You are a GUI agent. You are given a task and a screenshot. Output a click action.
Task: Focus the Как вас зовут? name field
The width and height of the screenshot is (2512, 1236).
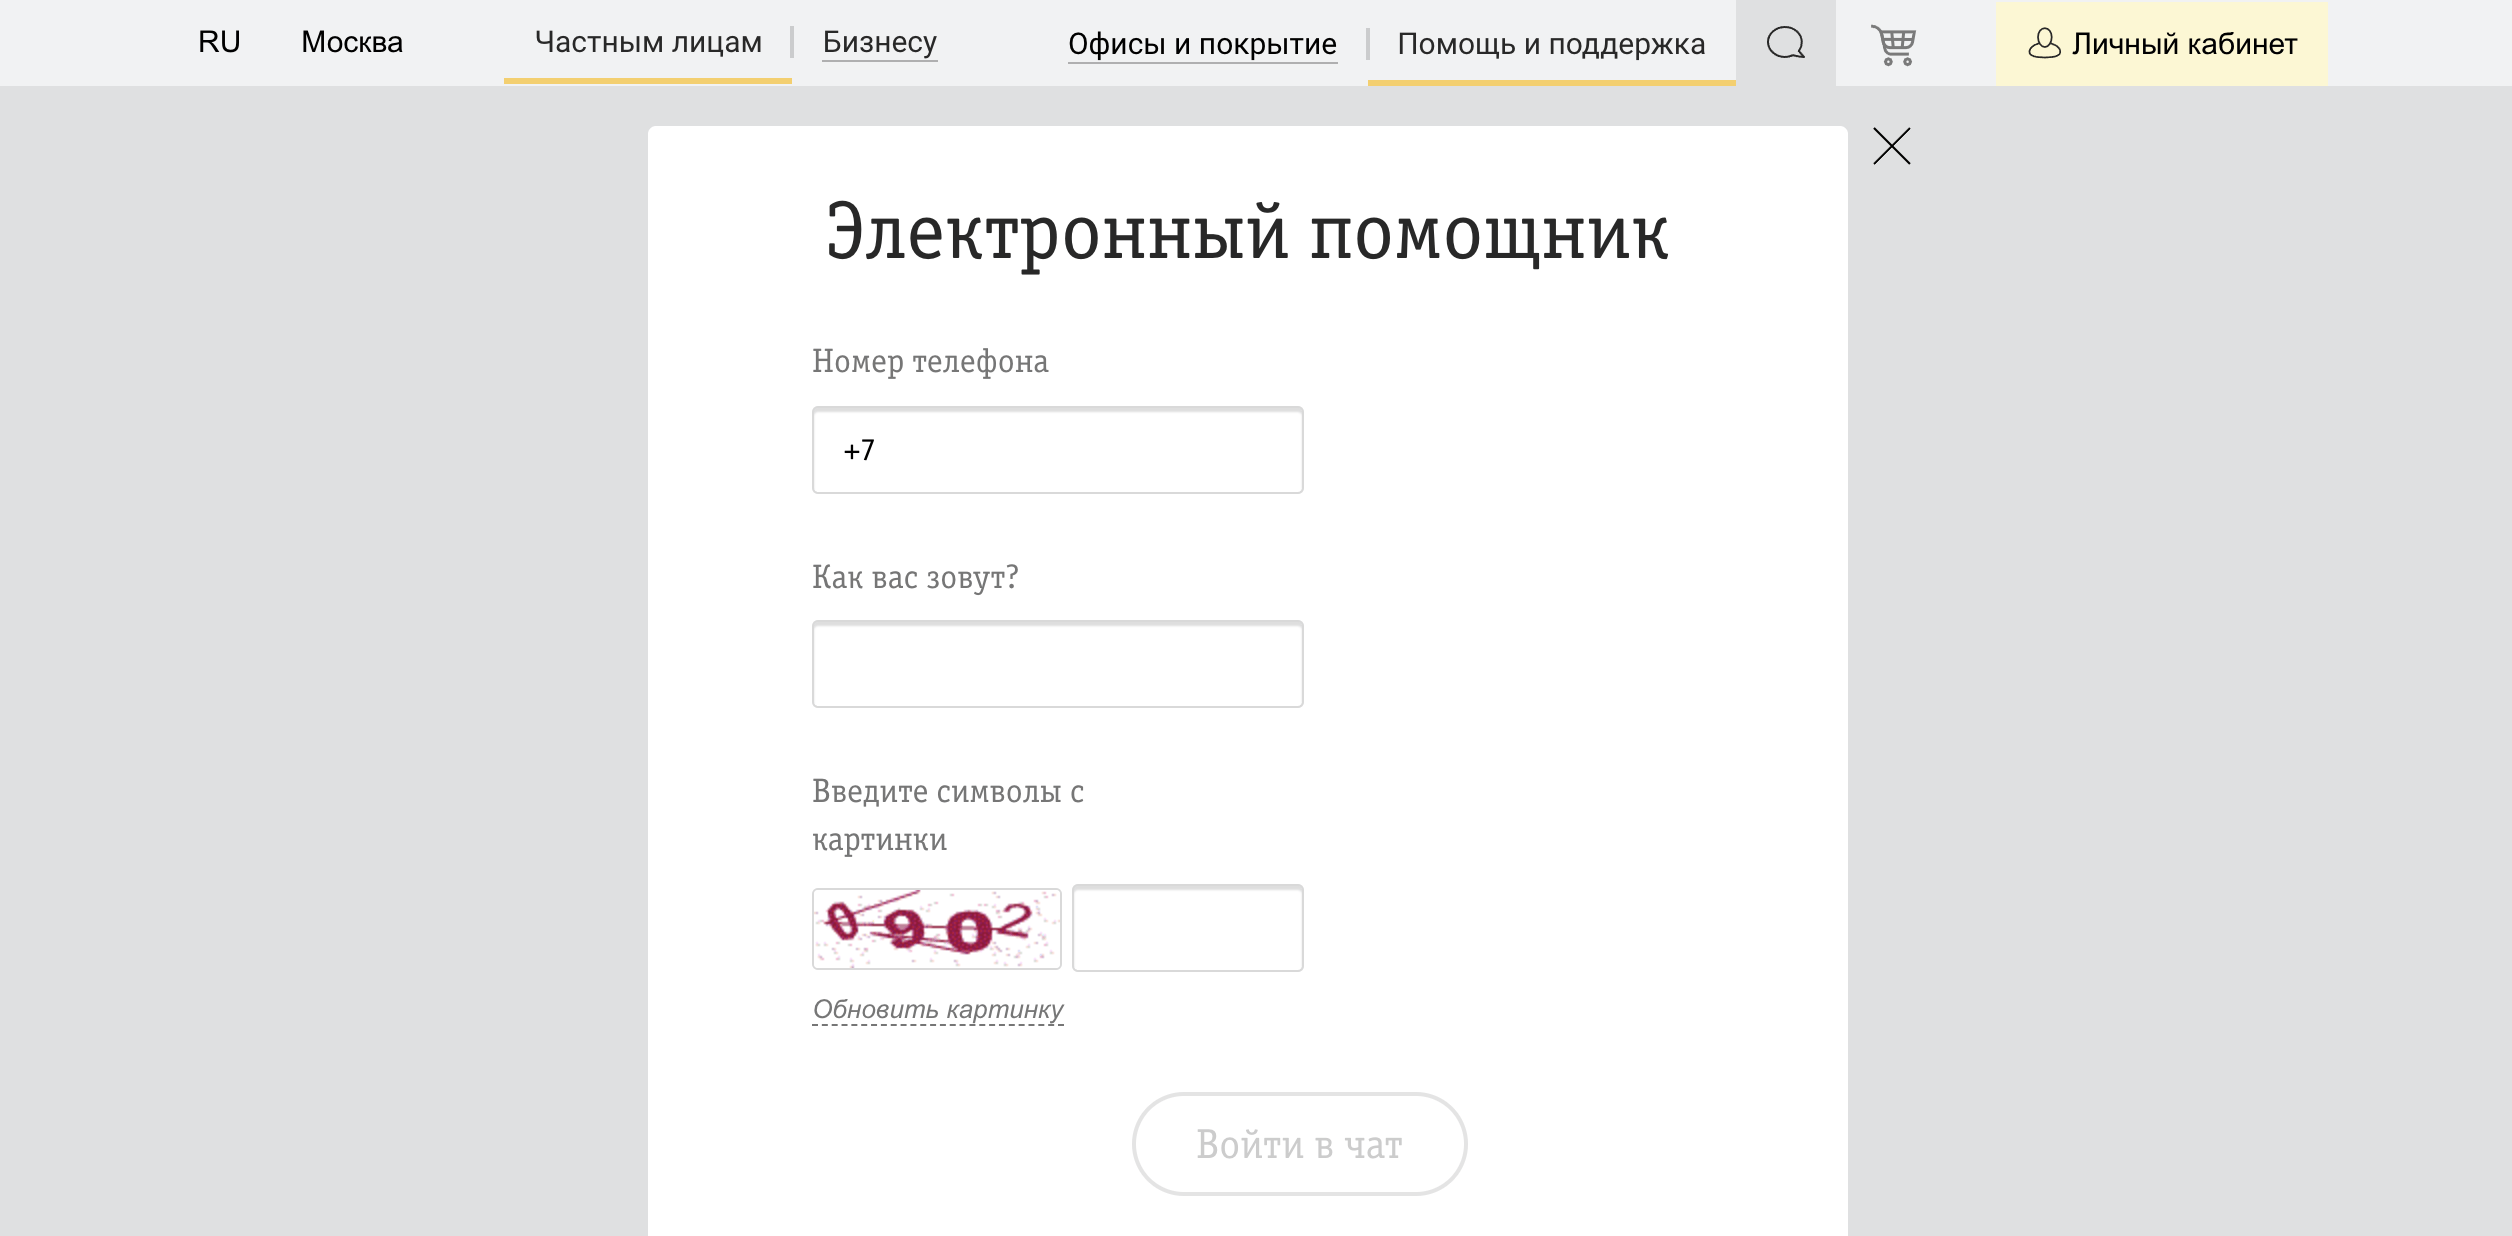(1056, 664)
